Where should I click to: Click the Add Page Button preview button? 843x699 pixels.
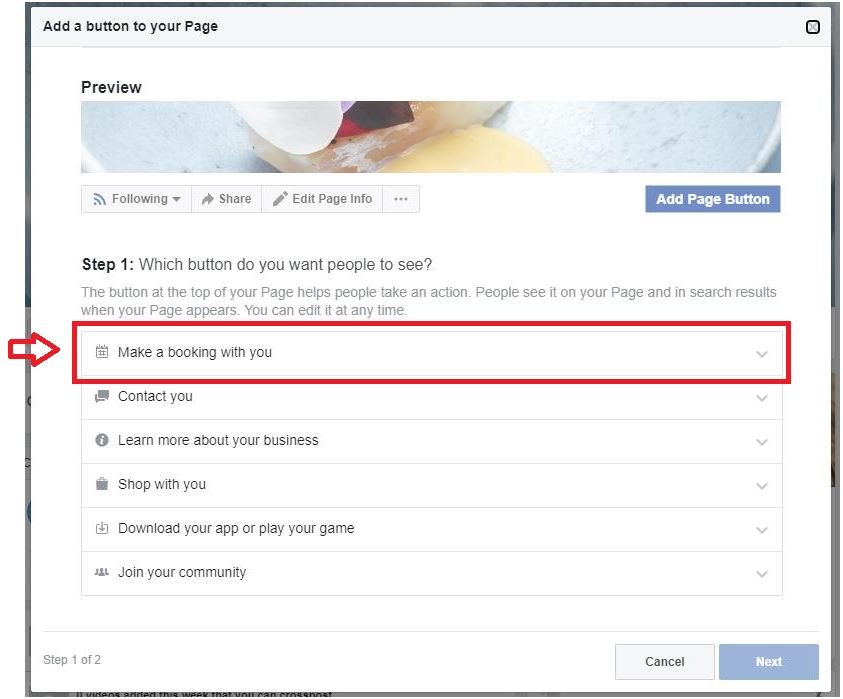point(712,199)
